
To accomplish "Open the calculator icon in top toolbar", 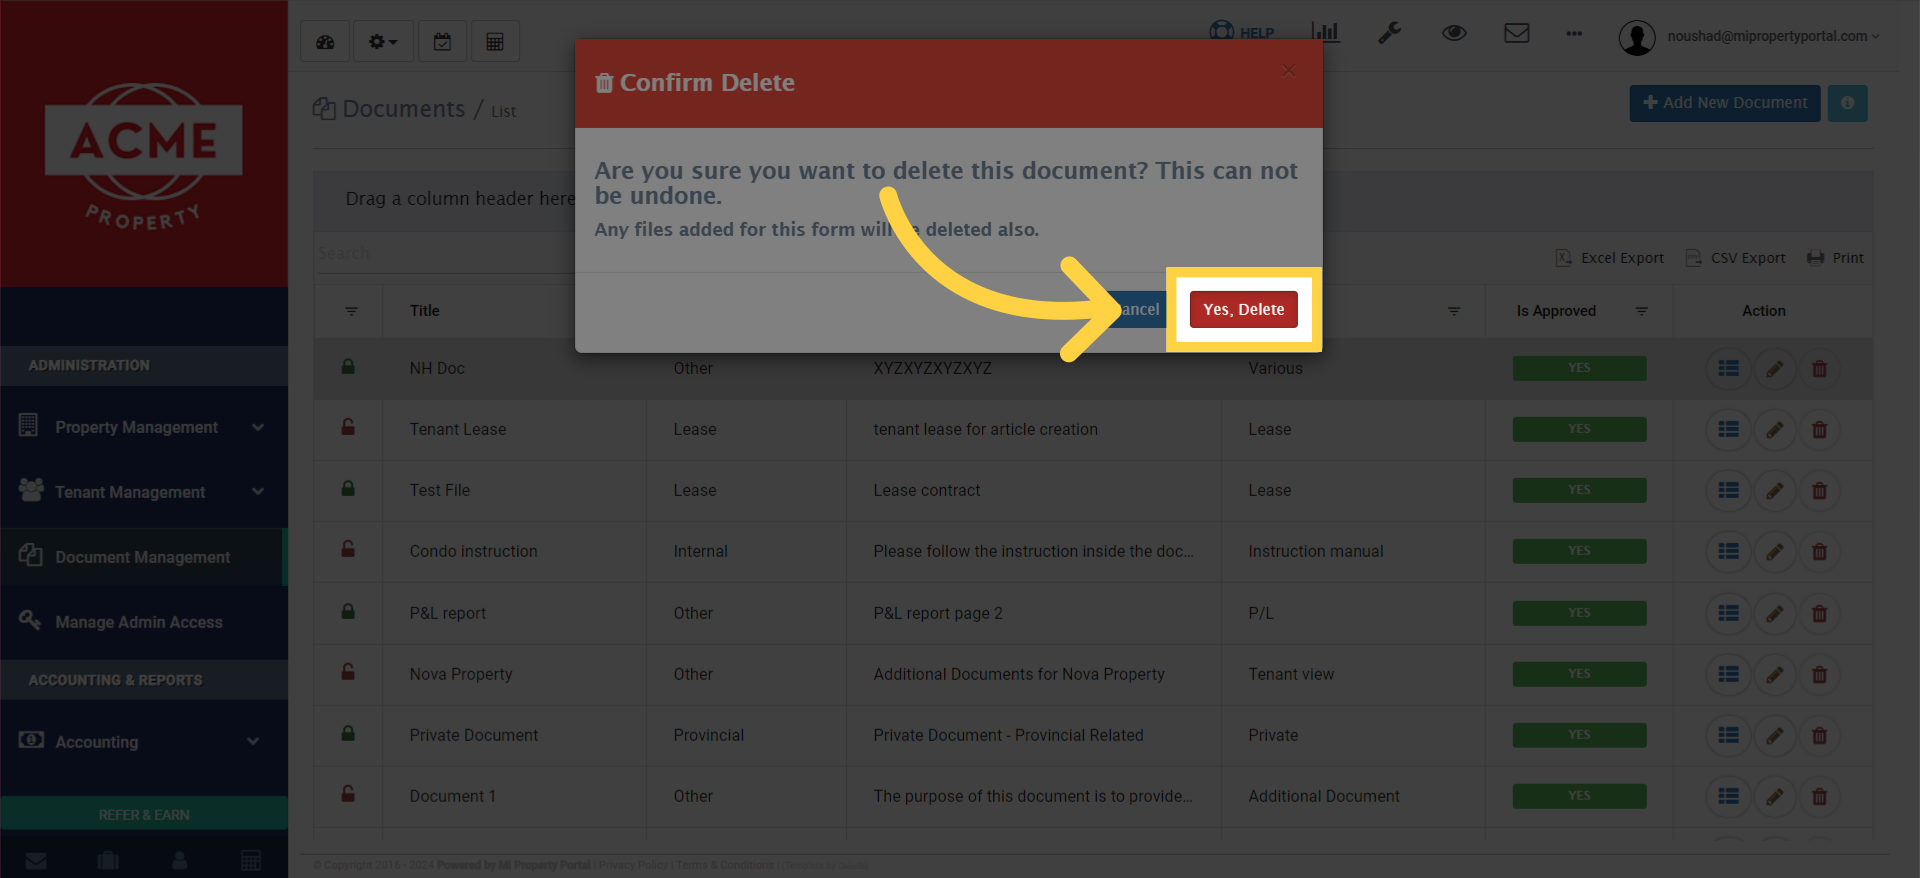I will 495,42.
